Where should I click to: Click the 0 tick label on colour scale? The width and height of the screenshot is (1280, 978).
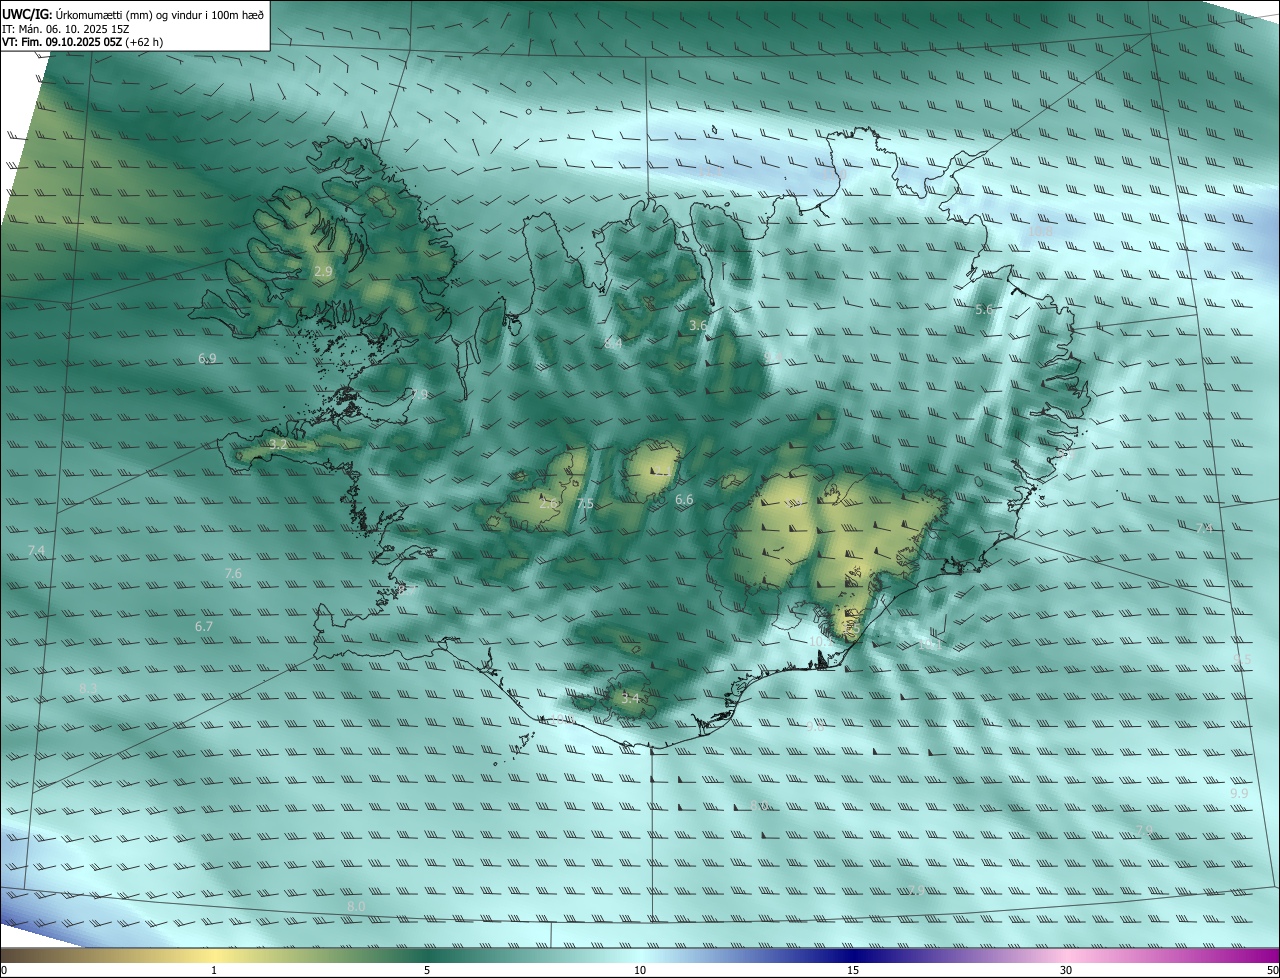click(4, 970)
